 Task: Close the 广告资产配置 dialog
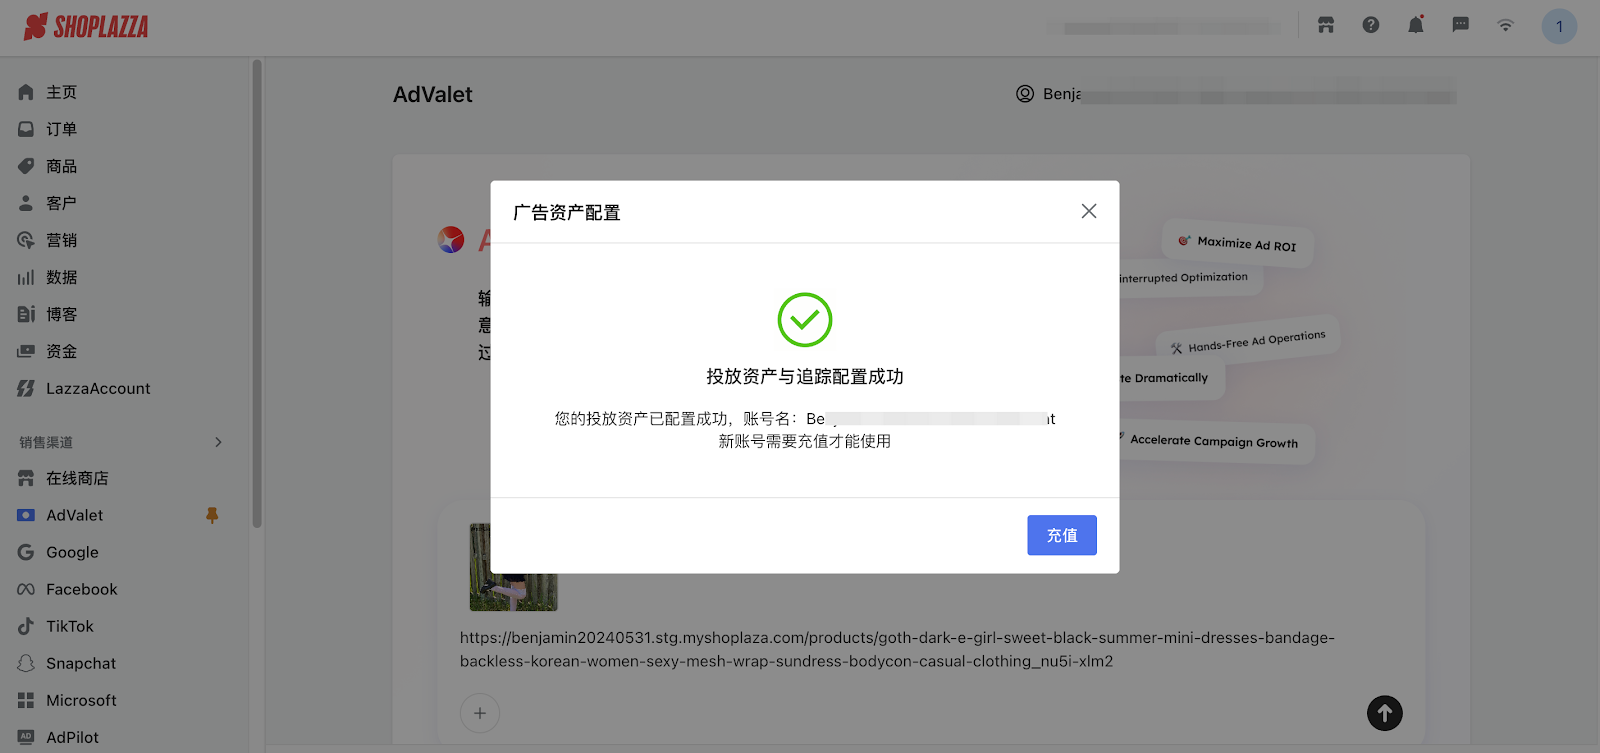pyautogui.click(x=1088, y=211)
